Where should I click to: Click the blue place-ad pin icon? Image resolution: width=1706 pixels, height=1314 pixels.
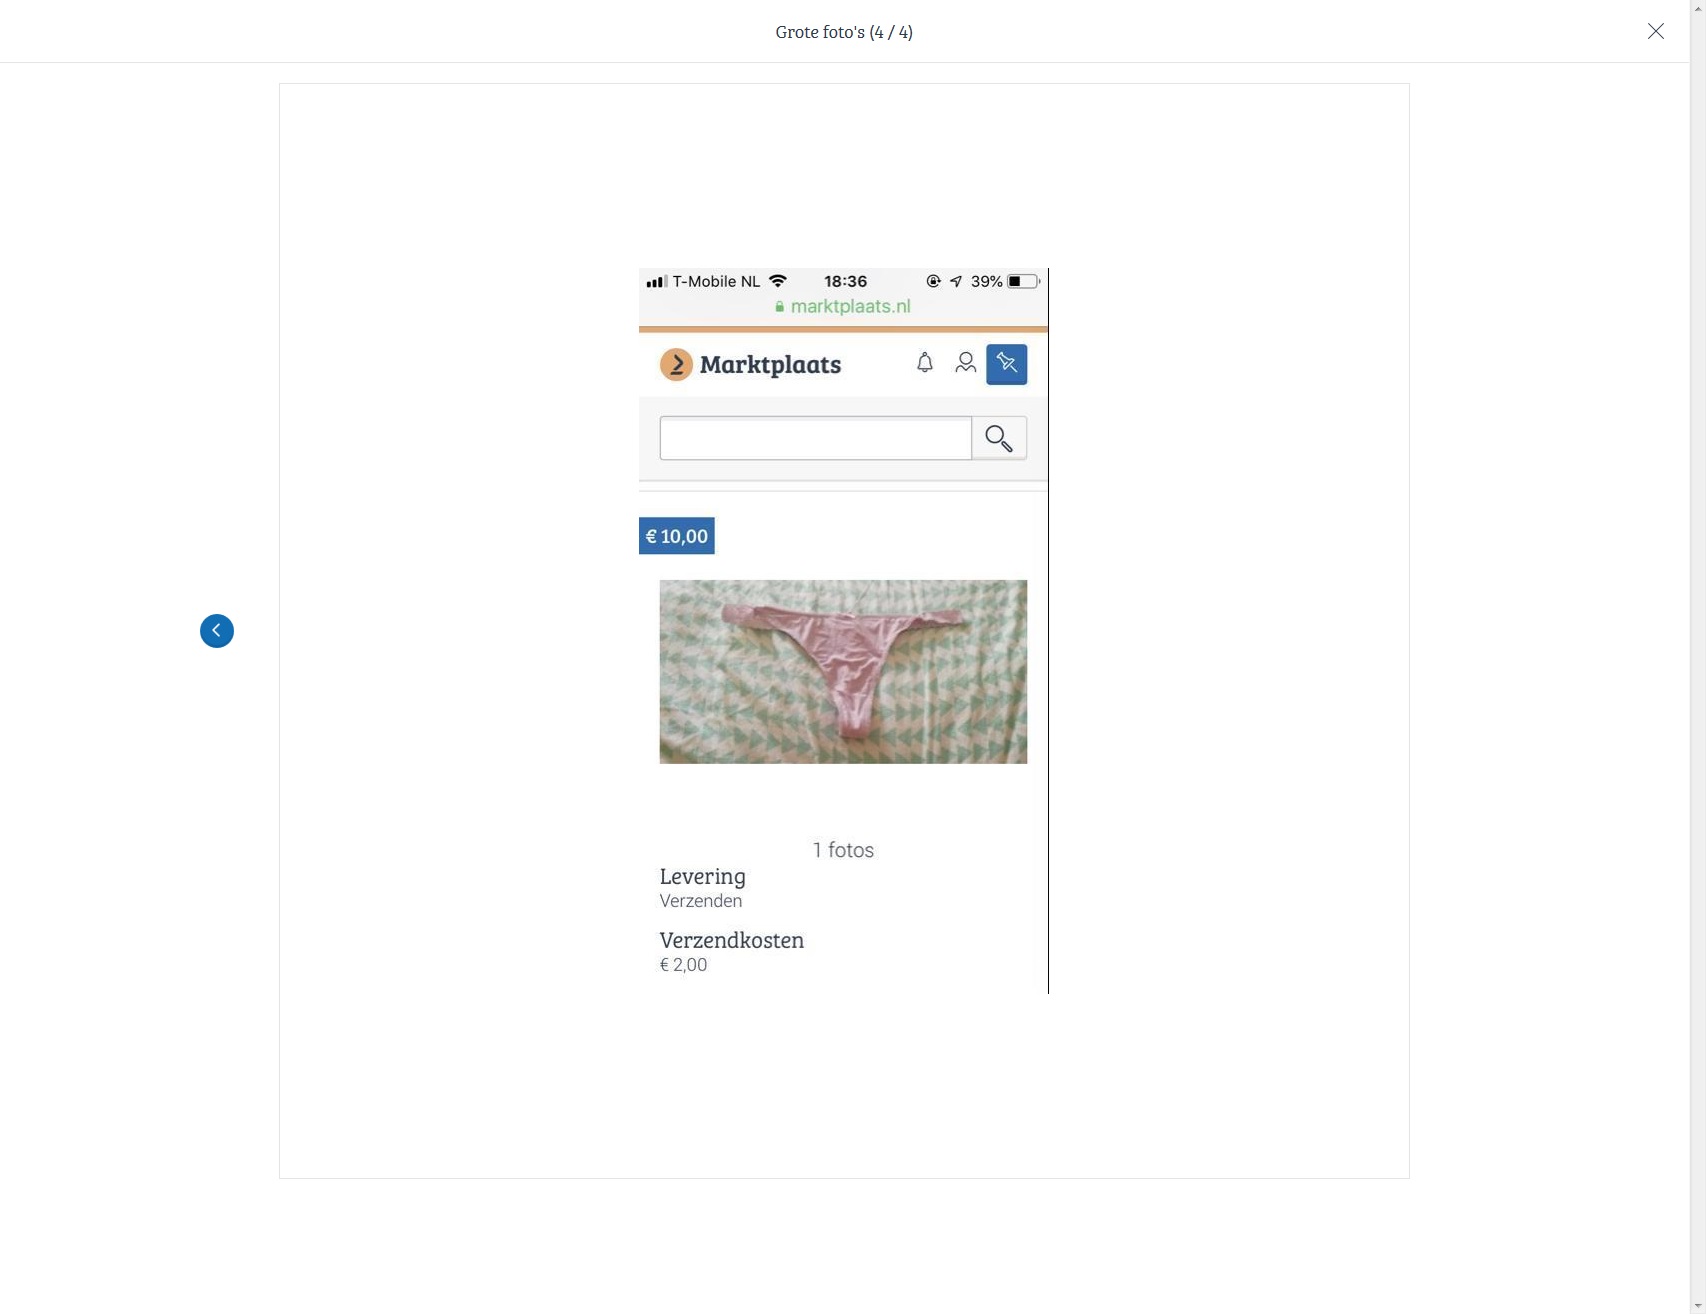point(1007,364)
